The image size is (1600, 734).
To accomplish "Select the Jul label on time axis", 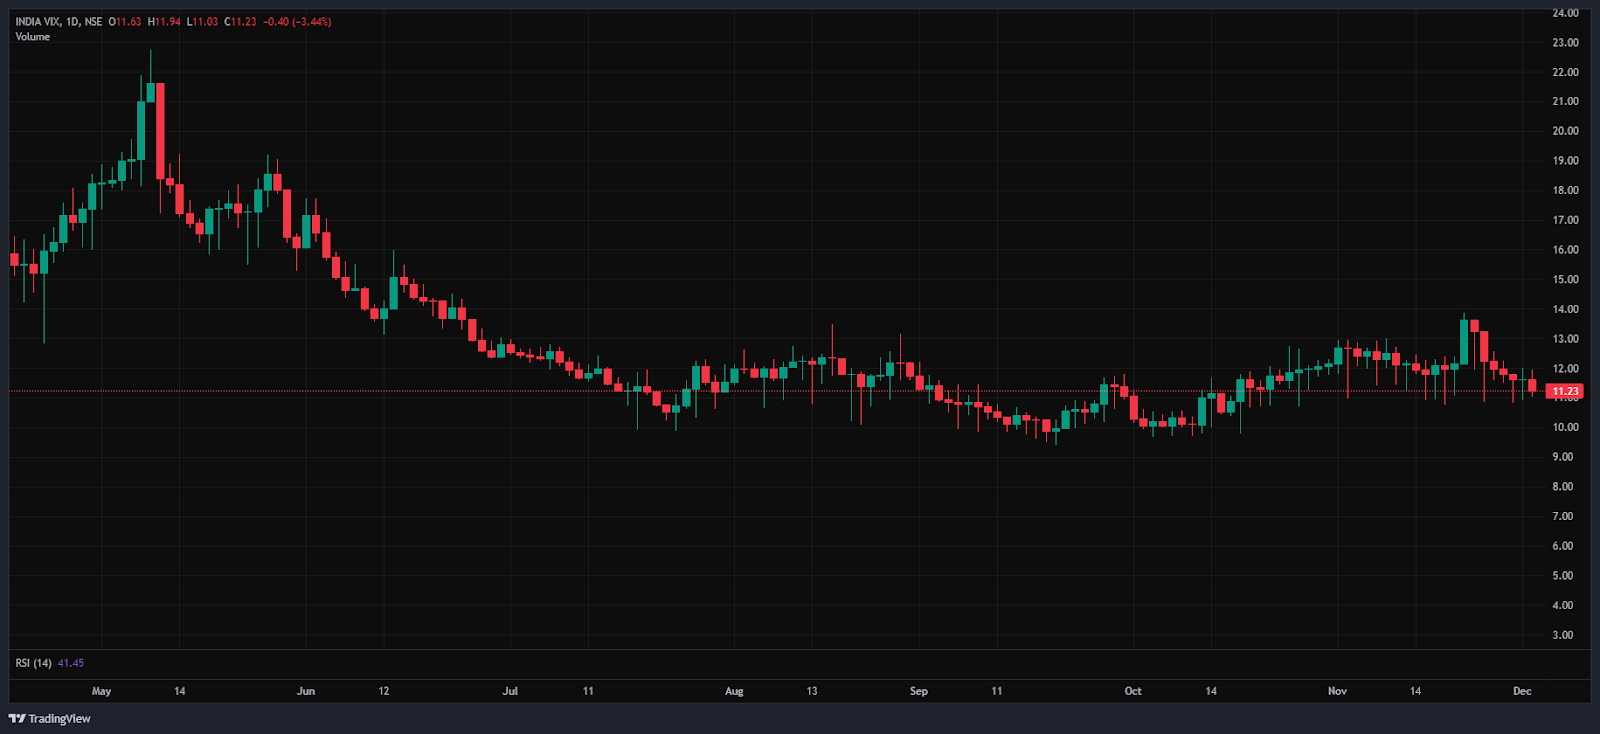I will 510,691.
